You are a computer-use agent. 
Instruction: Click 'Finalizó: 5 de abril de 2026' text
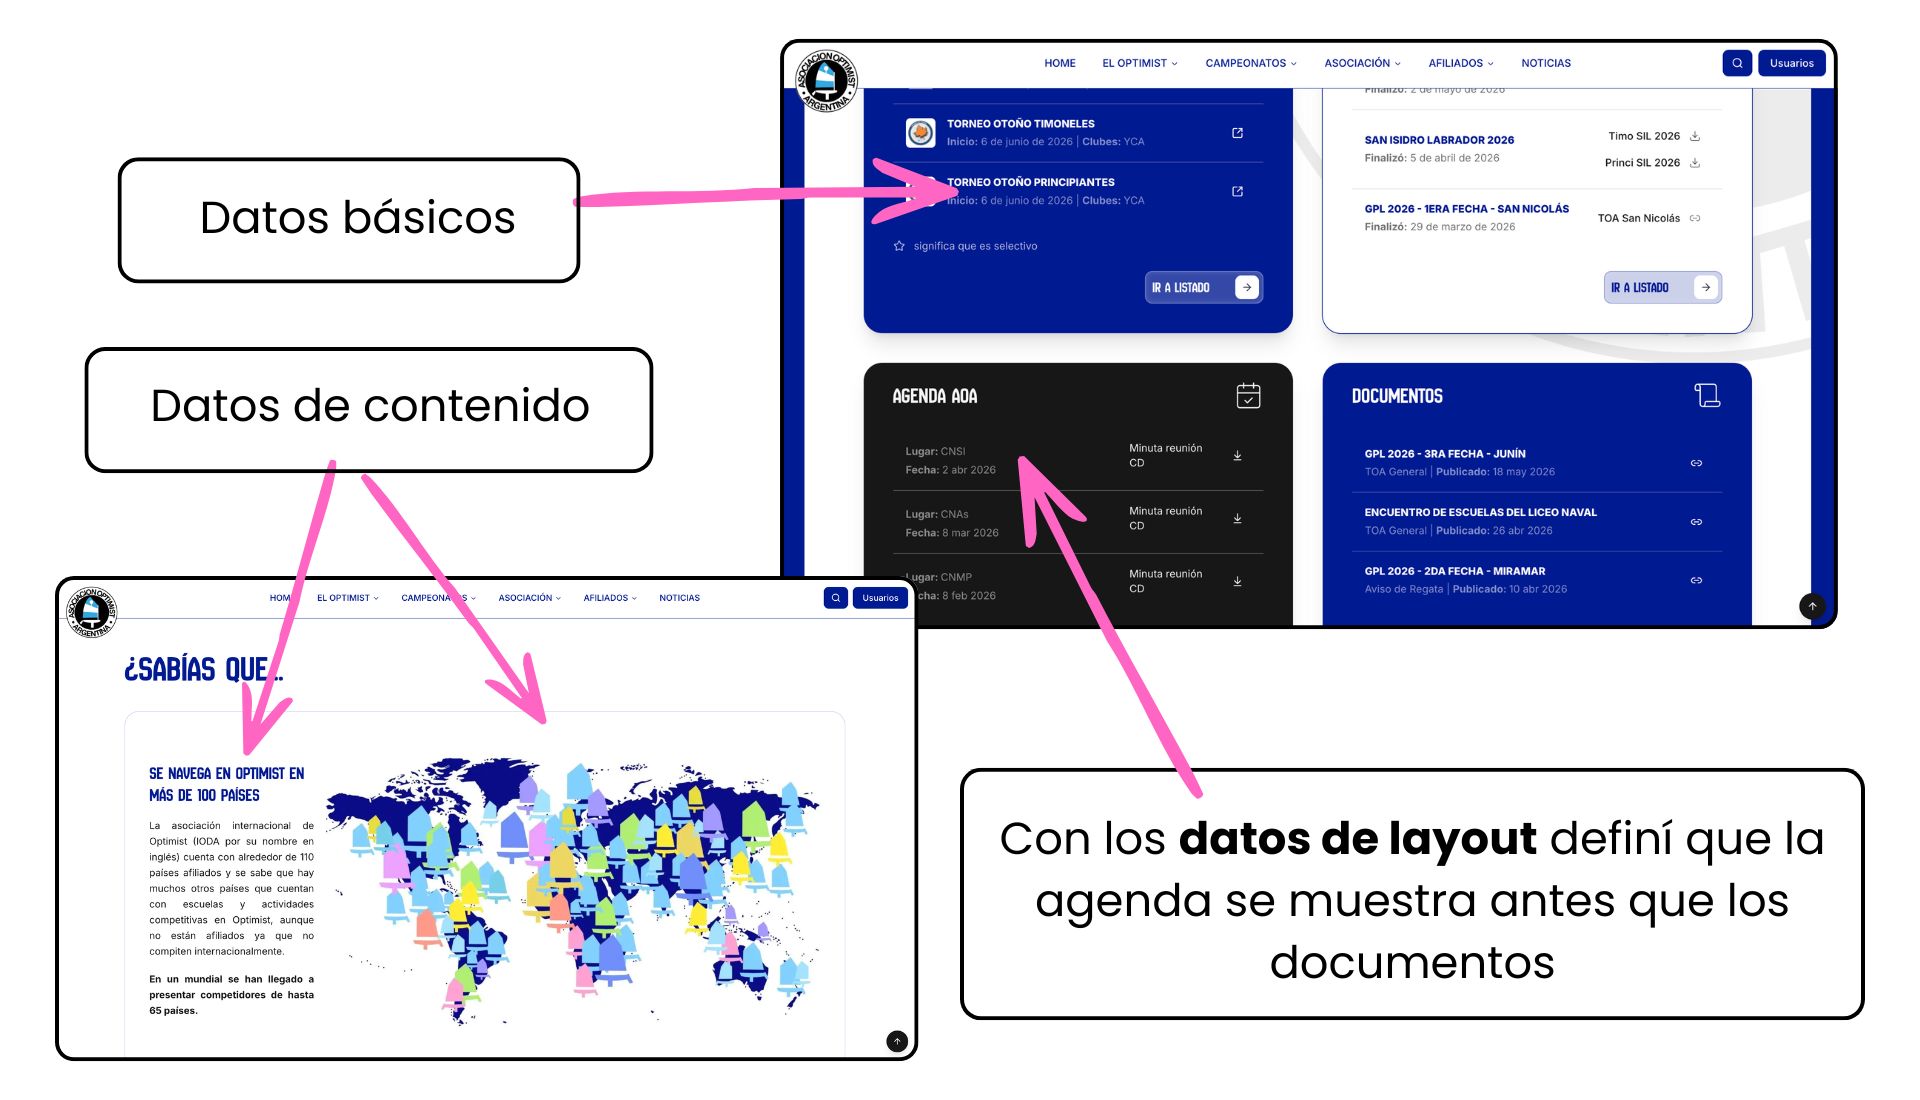1431,158
